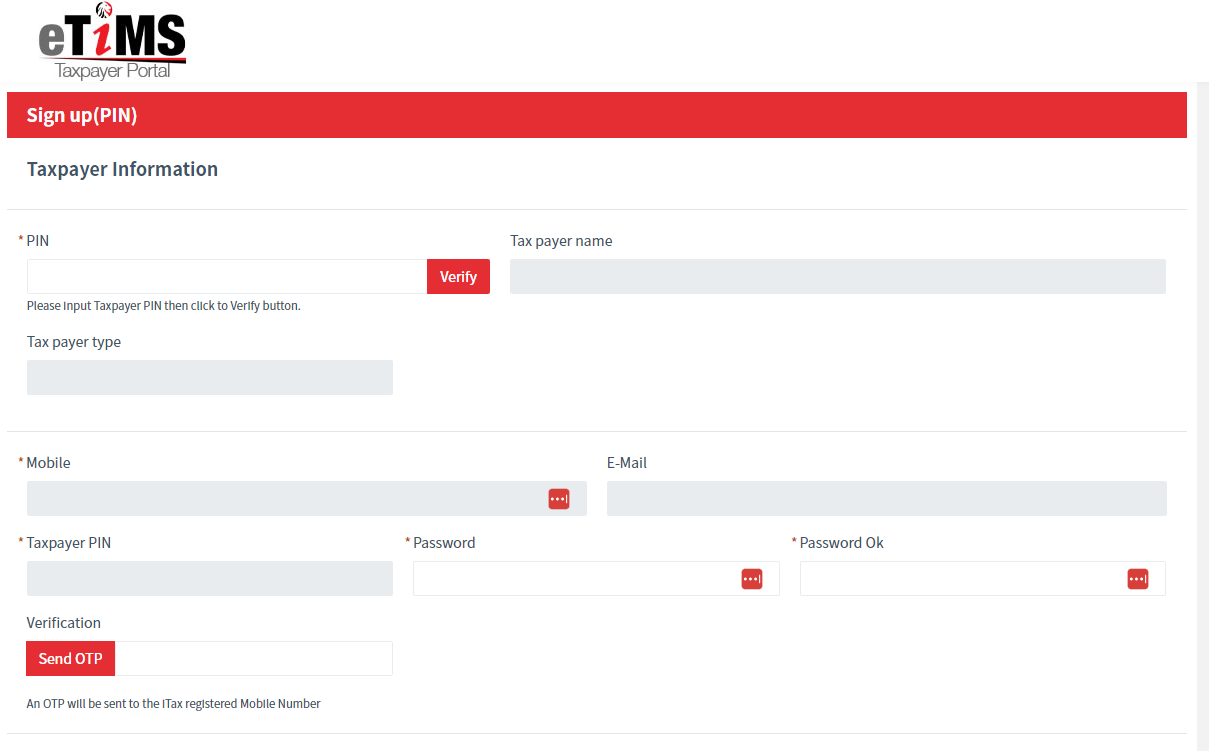The height and width of the screenshot is (751, 1209).
Task: Click the Sign up(PIN) header text
Action: (82, 115)
